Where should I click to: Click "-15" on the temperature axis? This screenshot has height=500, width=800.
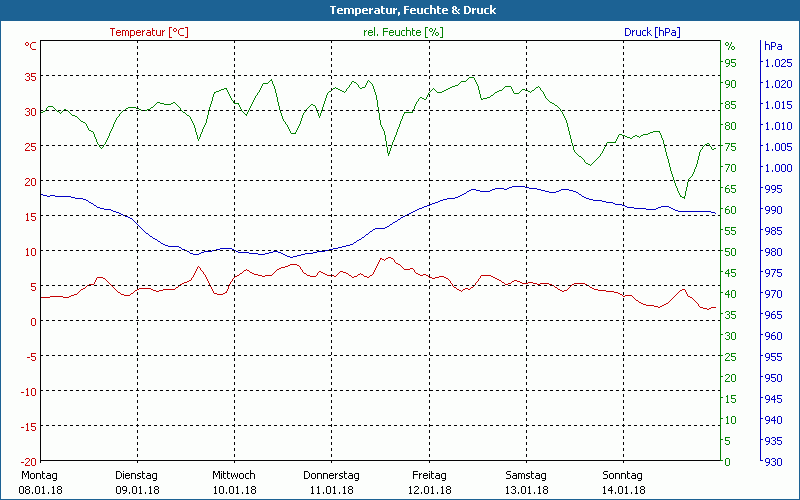[x=29, y=427]
